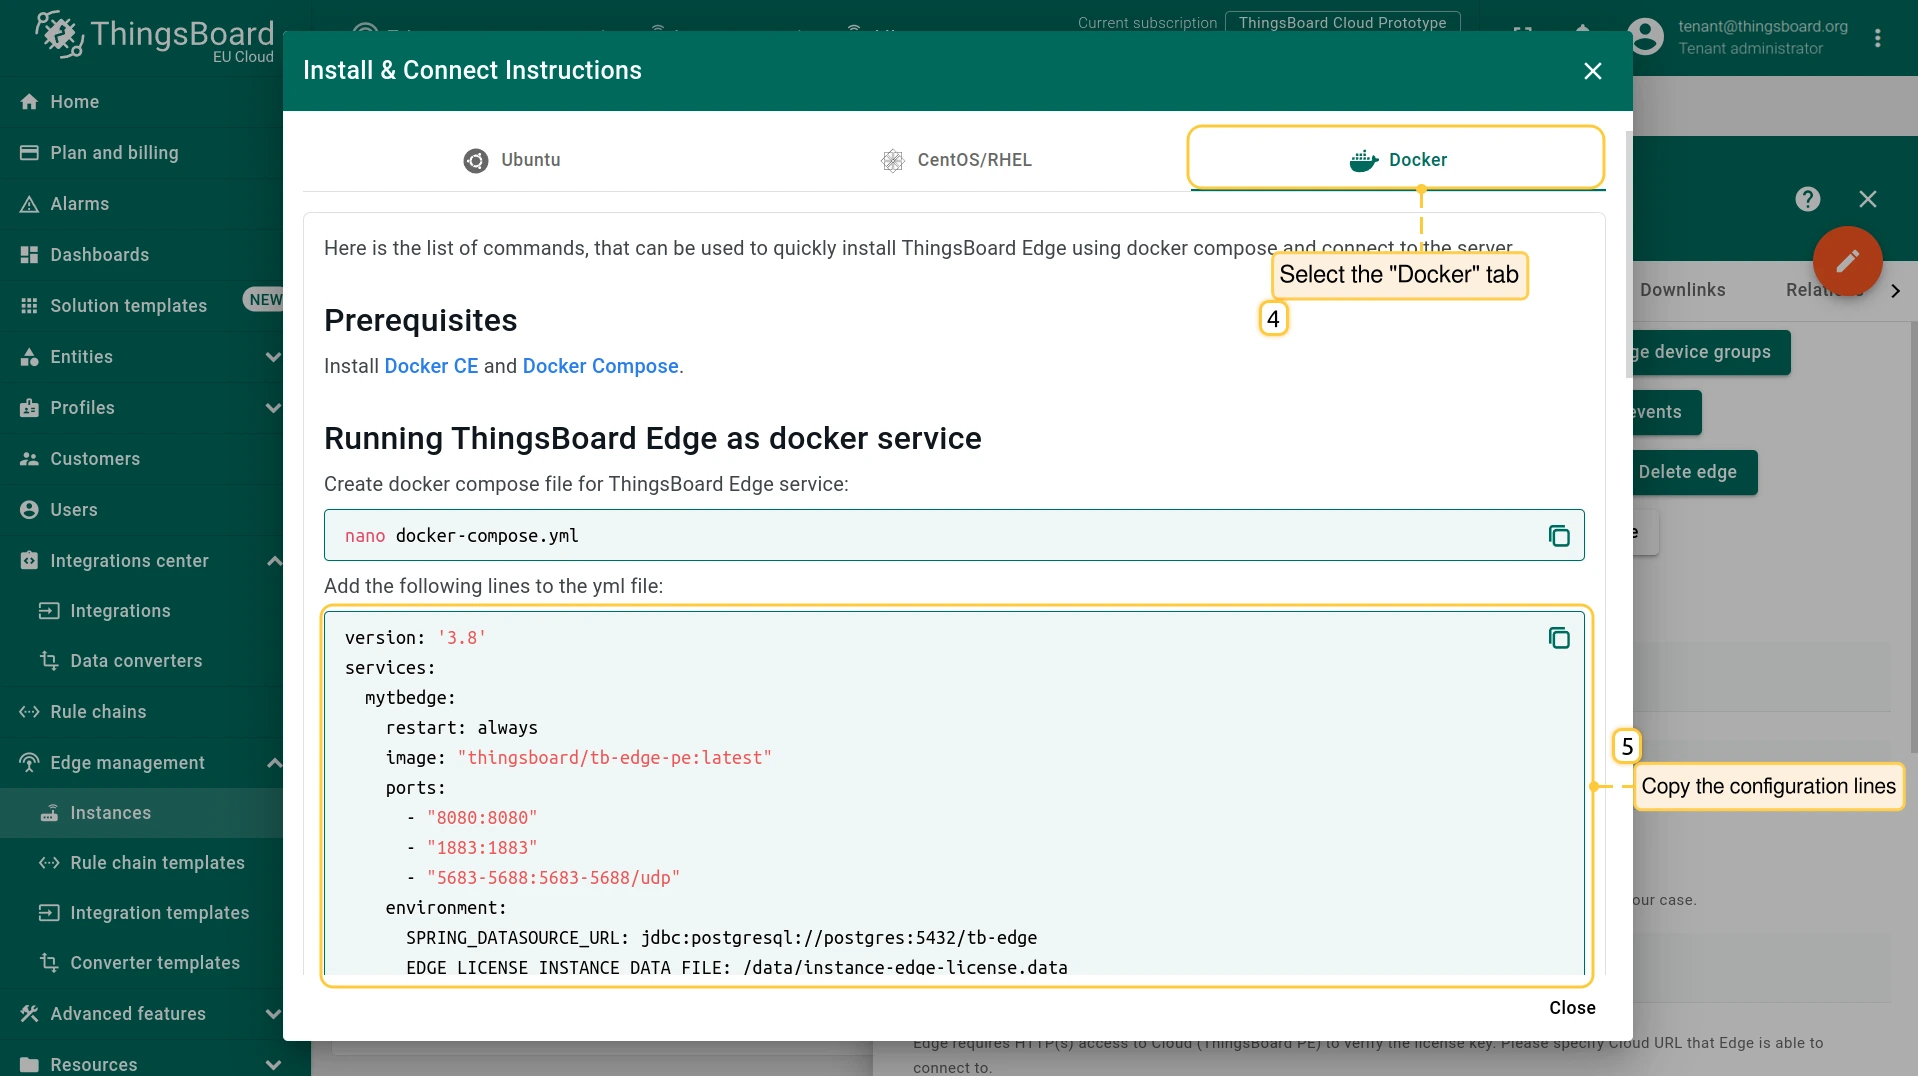Open the Docker CE link

pos(431,366)
